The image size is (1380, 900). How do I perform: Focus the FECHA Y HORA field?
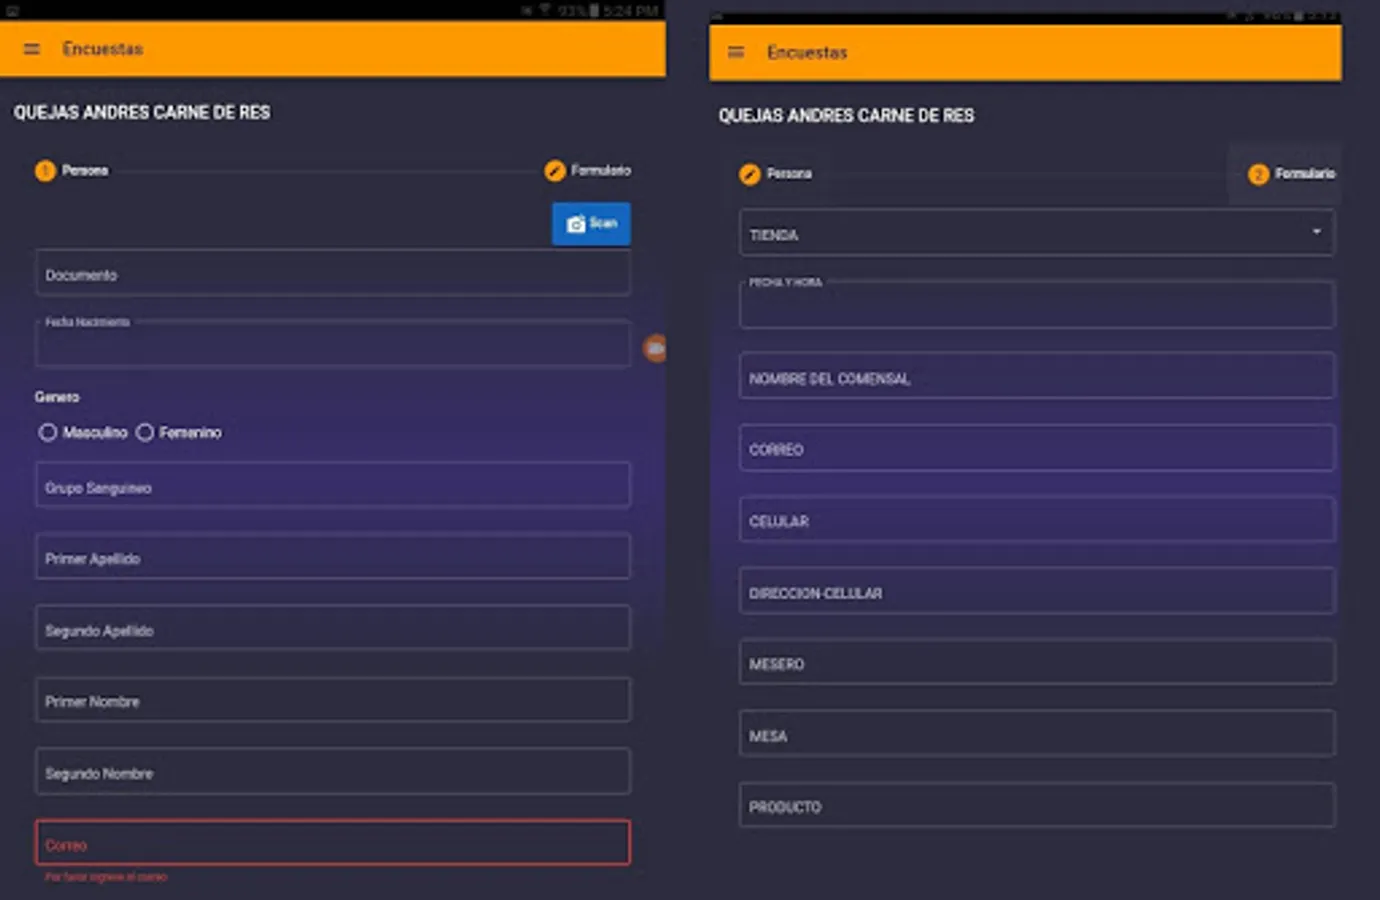1037,305
